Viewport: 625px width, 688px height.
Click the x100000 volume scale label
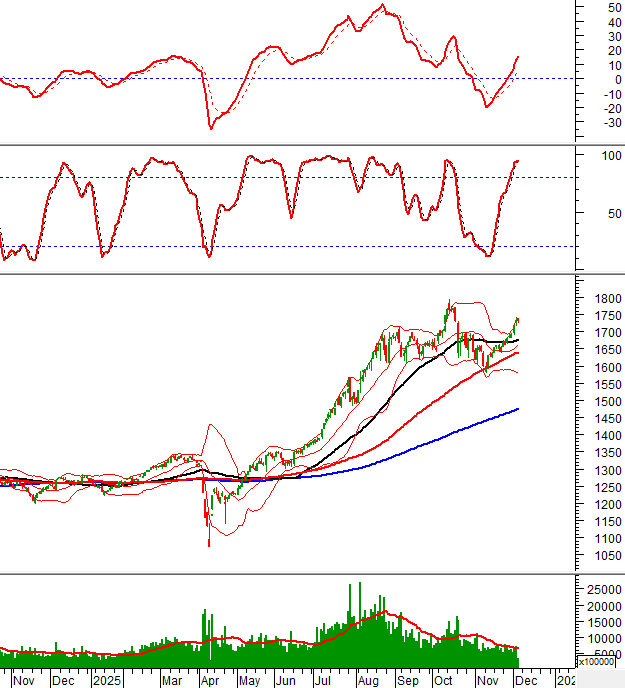(600, 662)
